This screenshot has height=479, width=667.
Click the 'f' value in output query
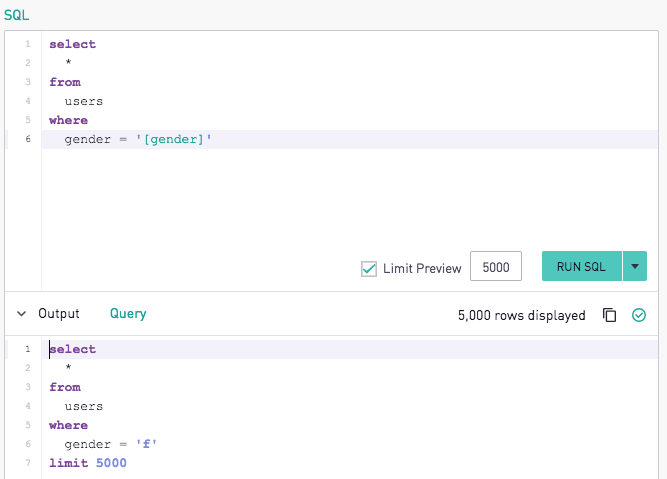click(x=146, y=444)
